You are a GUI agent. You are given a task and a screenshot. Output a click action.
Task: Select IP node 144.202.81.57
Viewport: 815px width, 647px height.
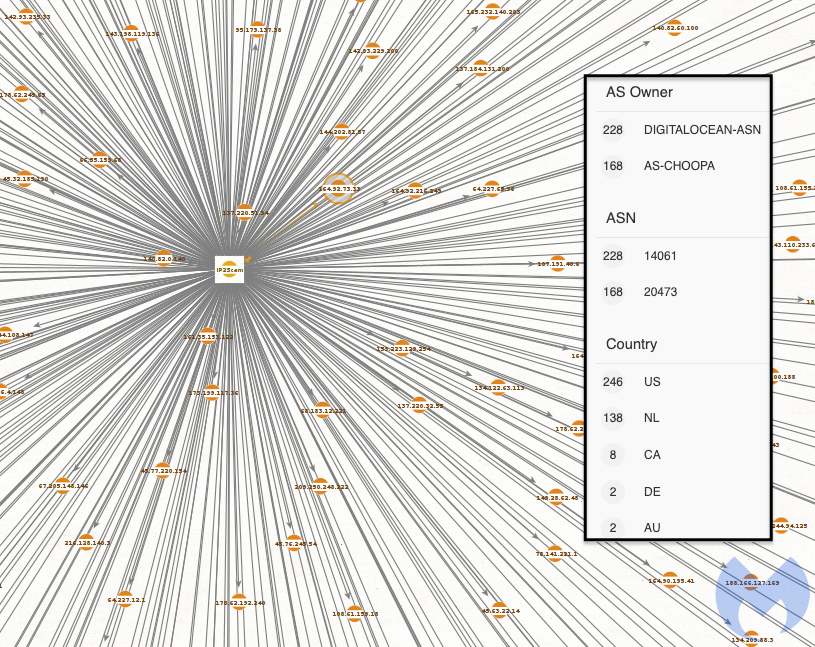tap(341, 131)
